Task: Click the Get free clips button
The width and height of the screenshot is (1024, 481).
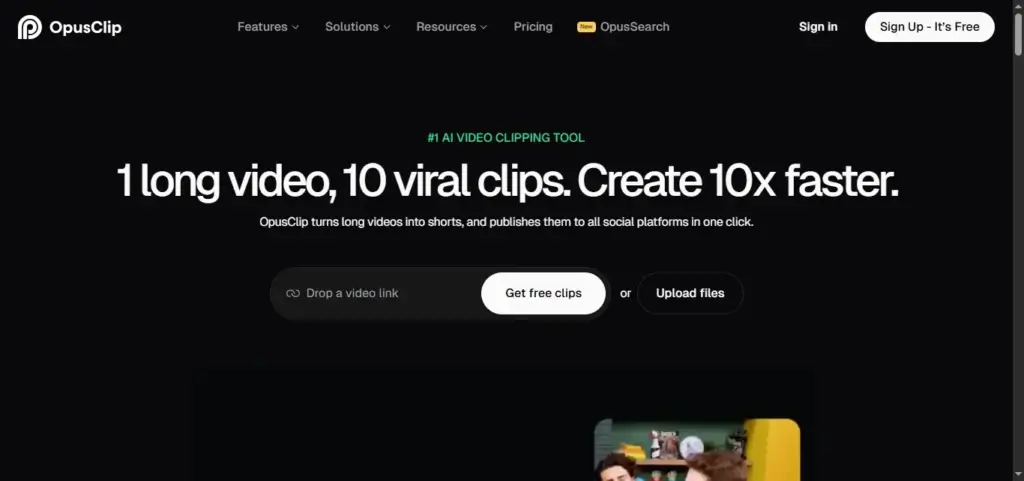Action: pyautogui.click(x=543, y=294)
